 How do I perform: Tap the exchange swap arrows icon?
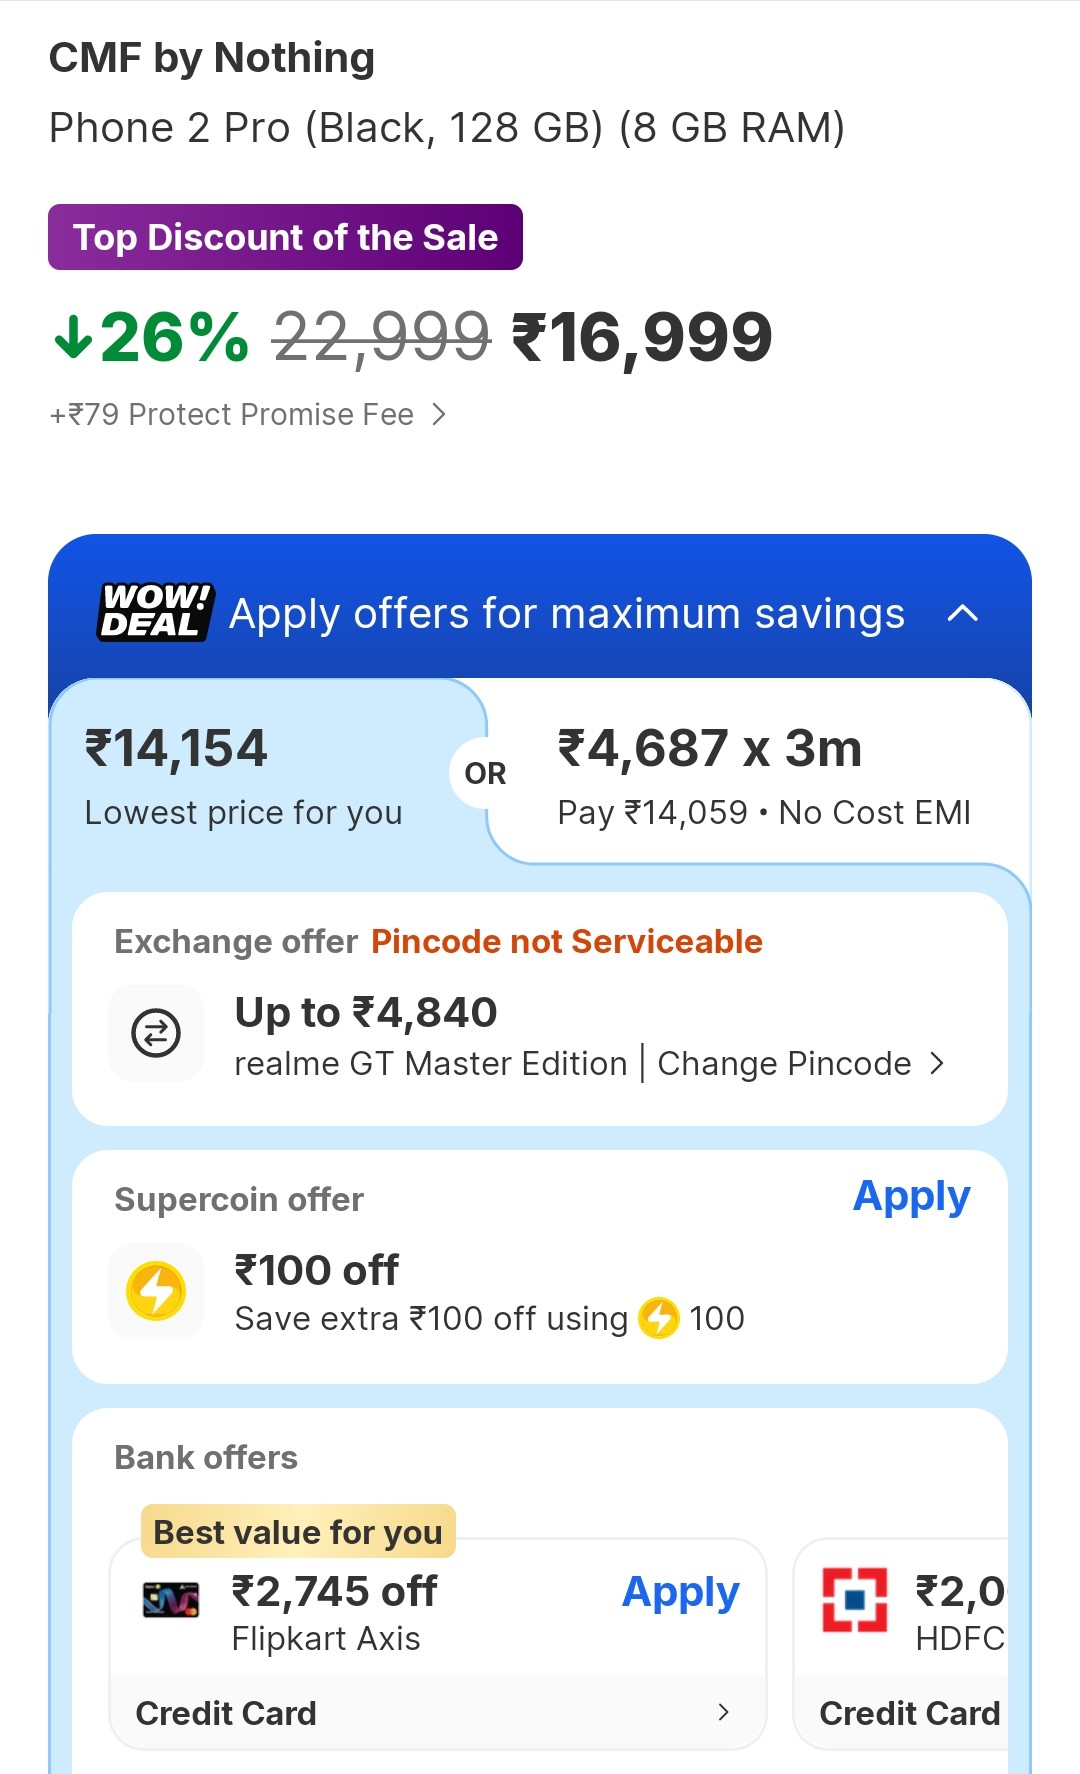(x=156, y=1033)
